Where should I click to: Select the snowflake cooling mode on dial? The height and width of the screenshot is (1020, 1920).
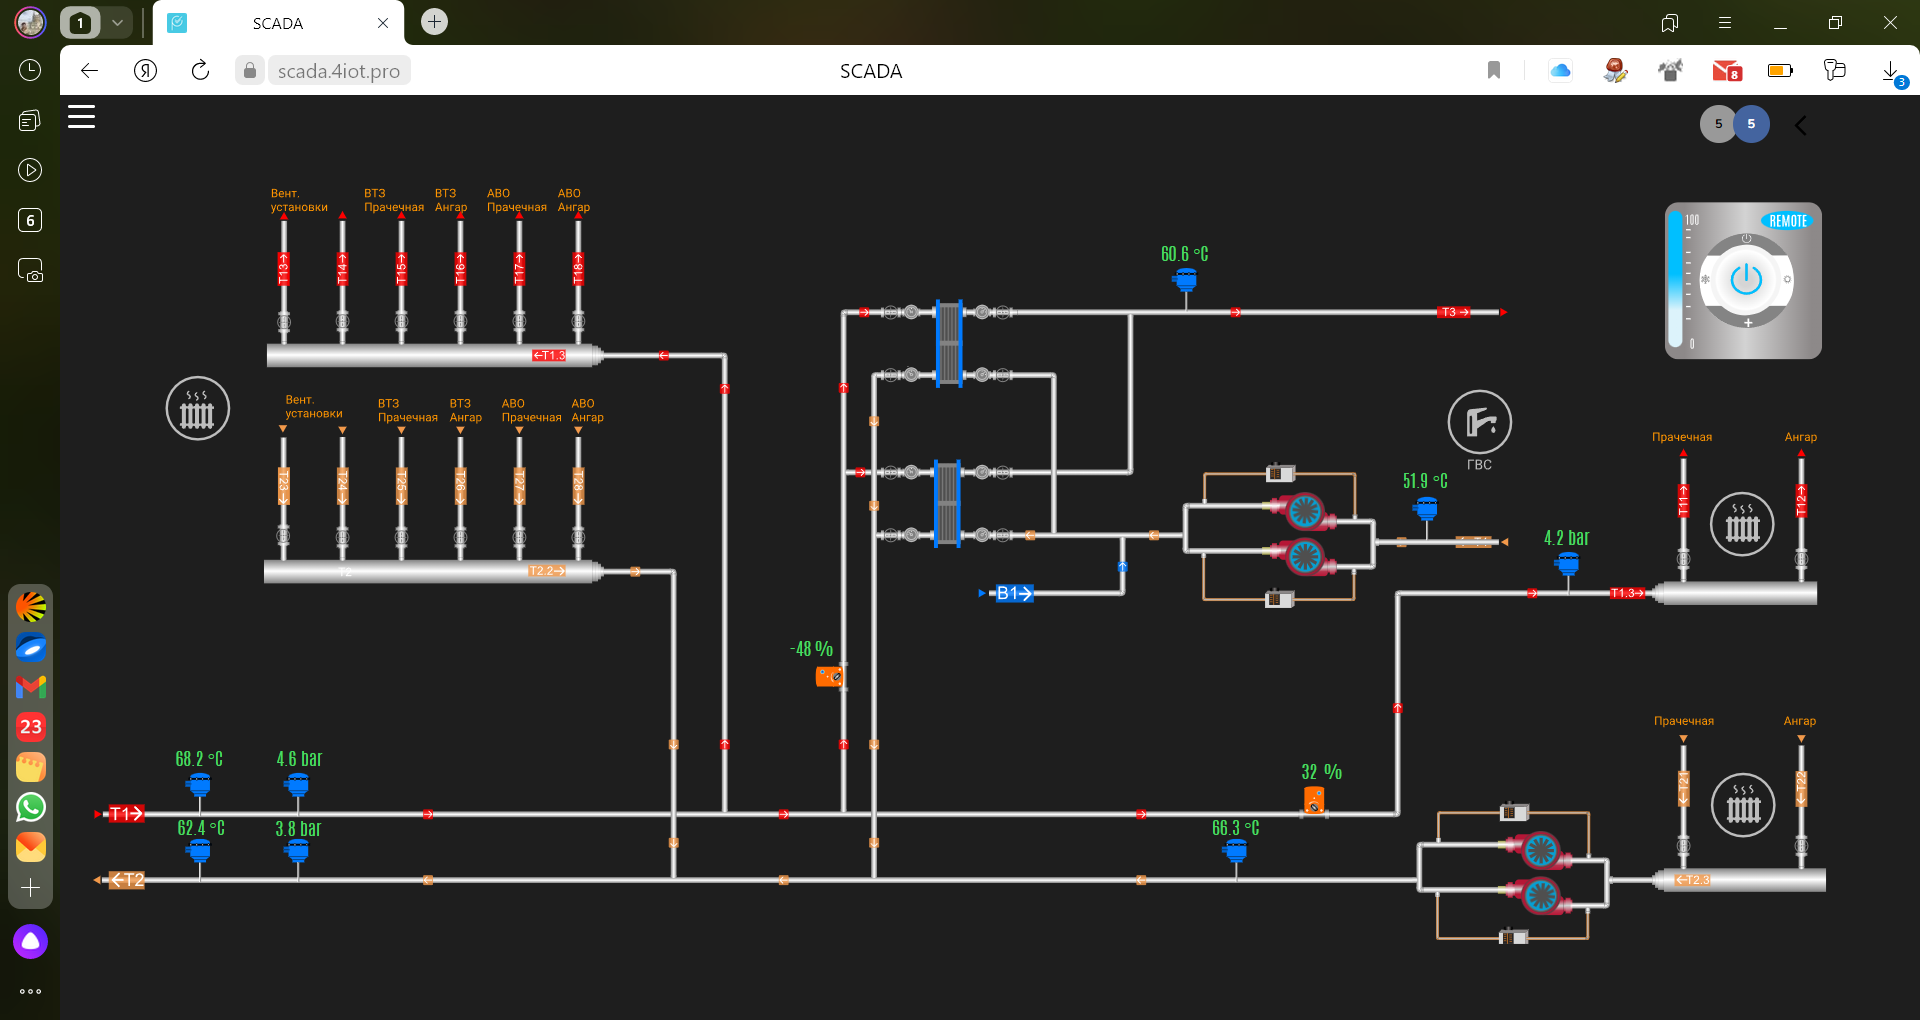pos(1706,280)
